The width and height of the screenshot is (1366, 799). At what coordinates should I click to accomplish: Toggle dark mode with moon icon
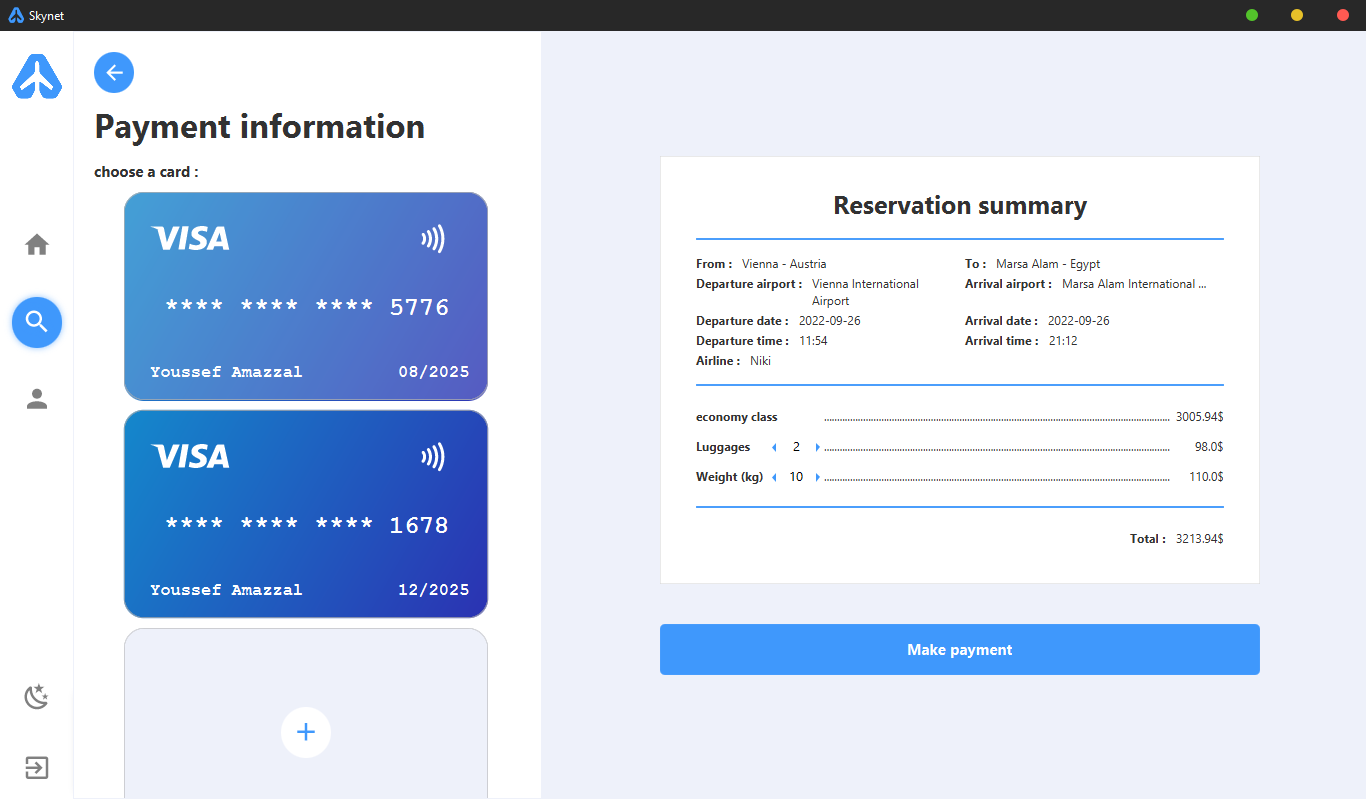[x=37, y=696]
